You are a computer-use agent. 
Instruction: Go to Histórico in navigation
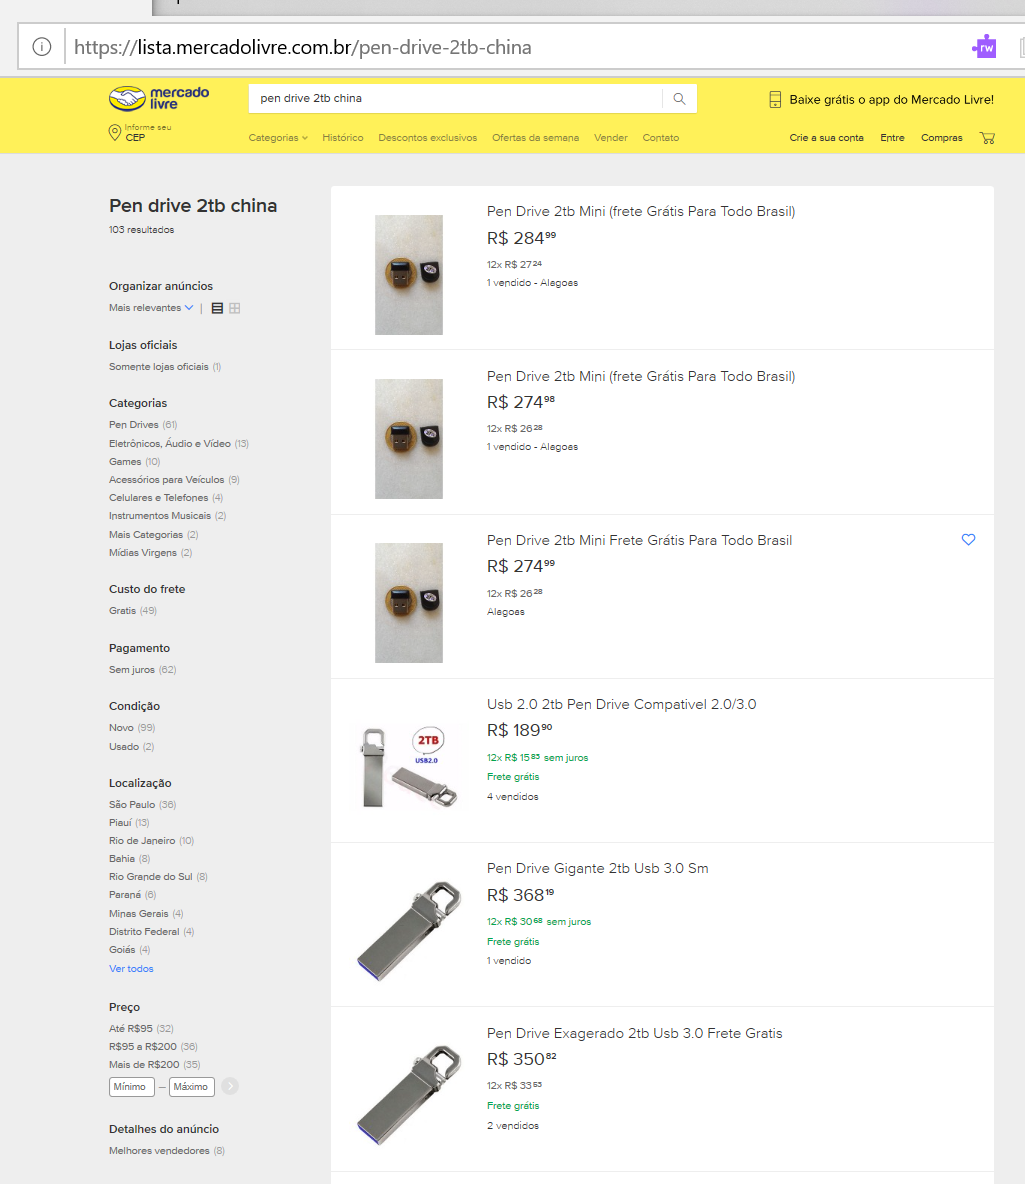coord(343,138)
